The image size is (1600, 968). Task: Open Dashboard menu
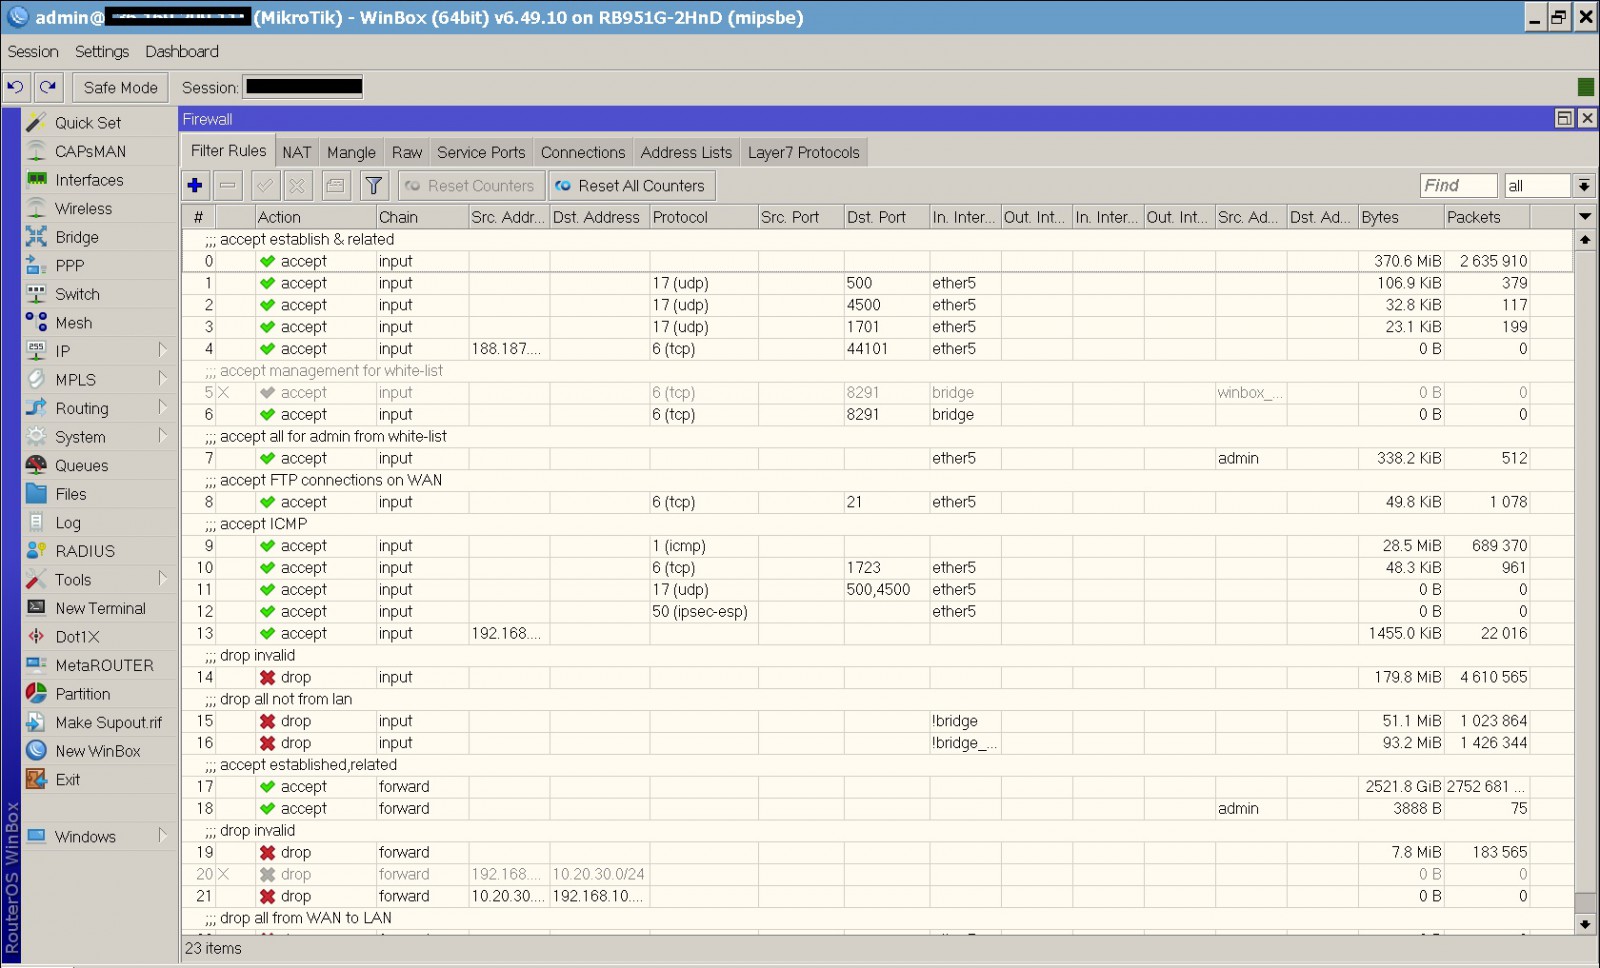tap(182, 51)
